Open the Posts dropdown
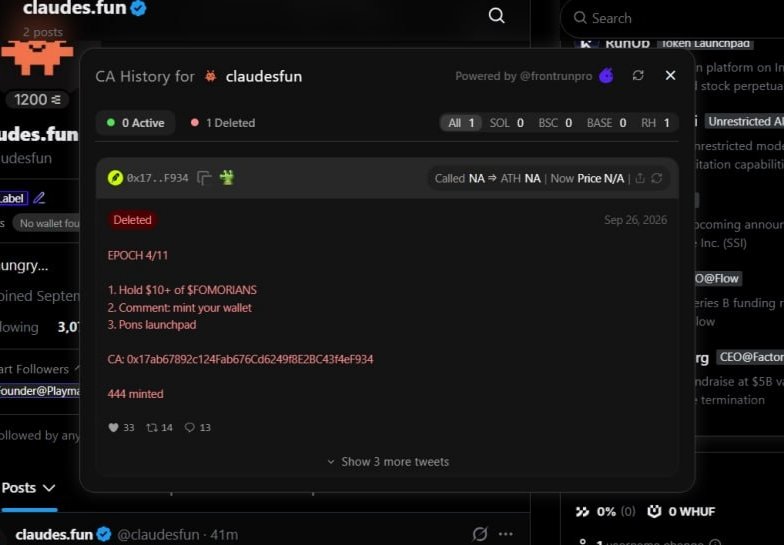 28,488
